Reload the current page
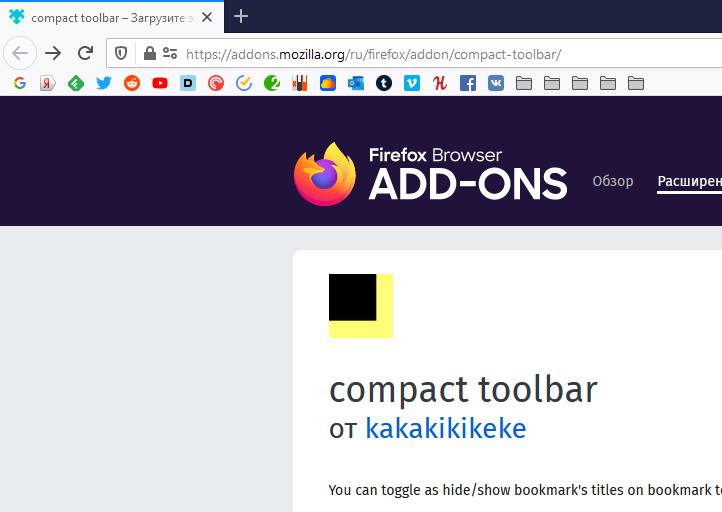Viewport: 722px width, 512px height. pos(86,53)
